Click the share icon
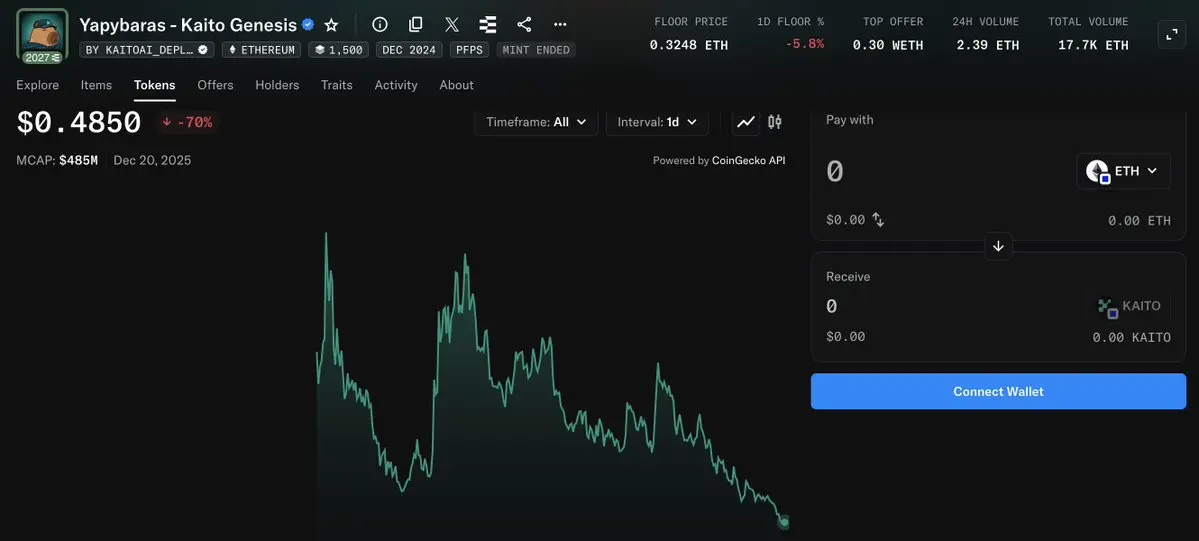Screen dimensions: 1199x541 click(x=524, y=24)
